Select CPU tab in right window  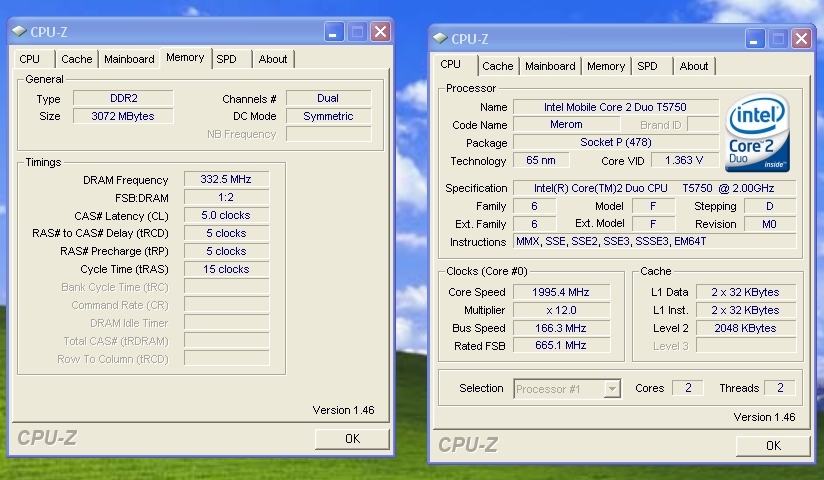click(x=450, y=64)
